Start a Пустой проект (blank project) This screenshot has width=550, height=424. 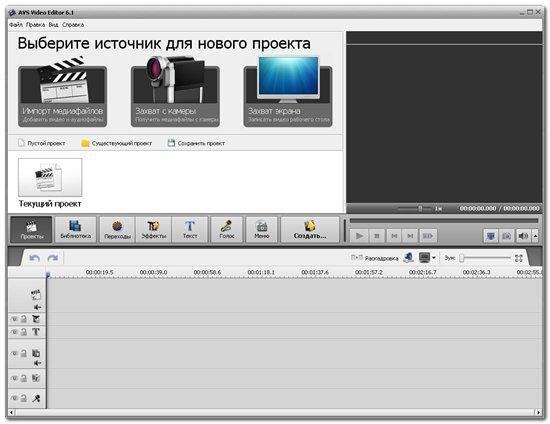[x=41, y=143]
